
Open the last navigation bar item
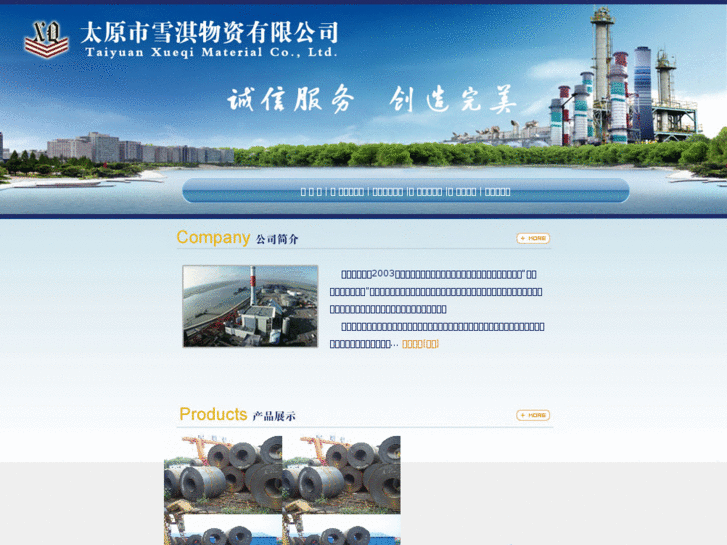point(497,192)
